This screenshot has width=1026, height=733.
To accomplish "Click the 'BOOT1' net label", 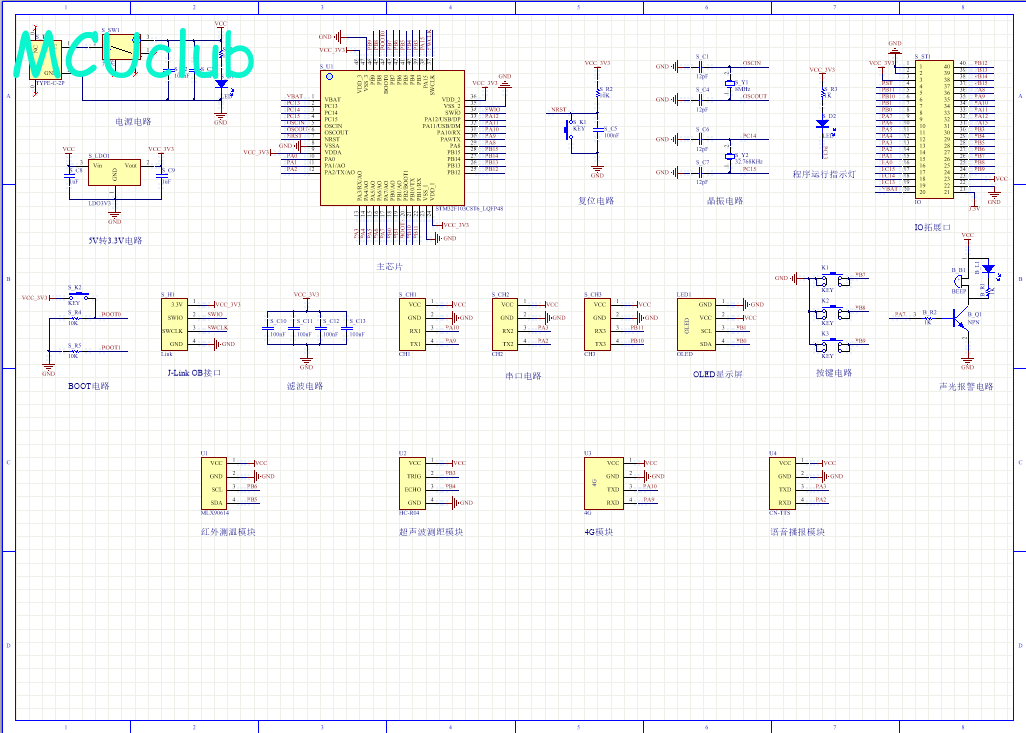I will click(111, 348).
